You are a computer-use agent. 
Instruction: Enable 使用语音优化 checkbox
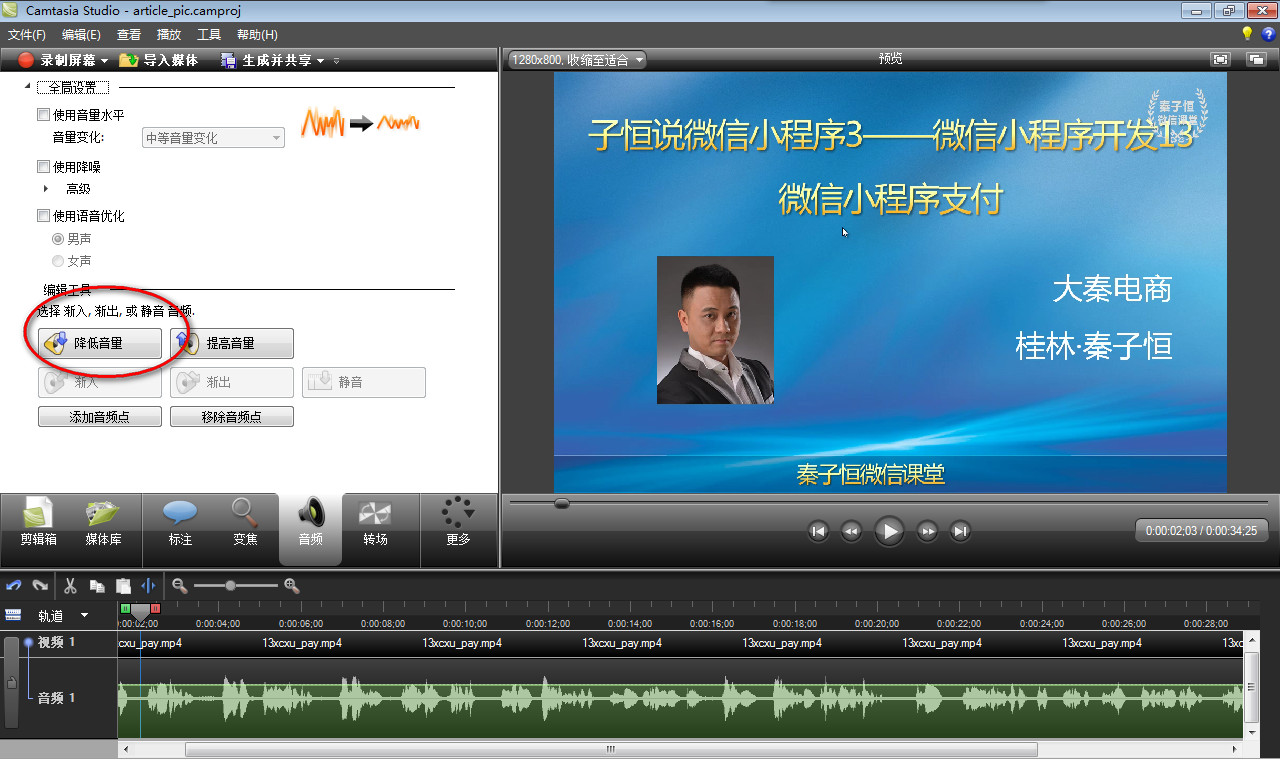tap(43, 216)
